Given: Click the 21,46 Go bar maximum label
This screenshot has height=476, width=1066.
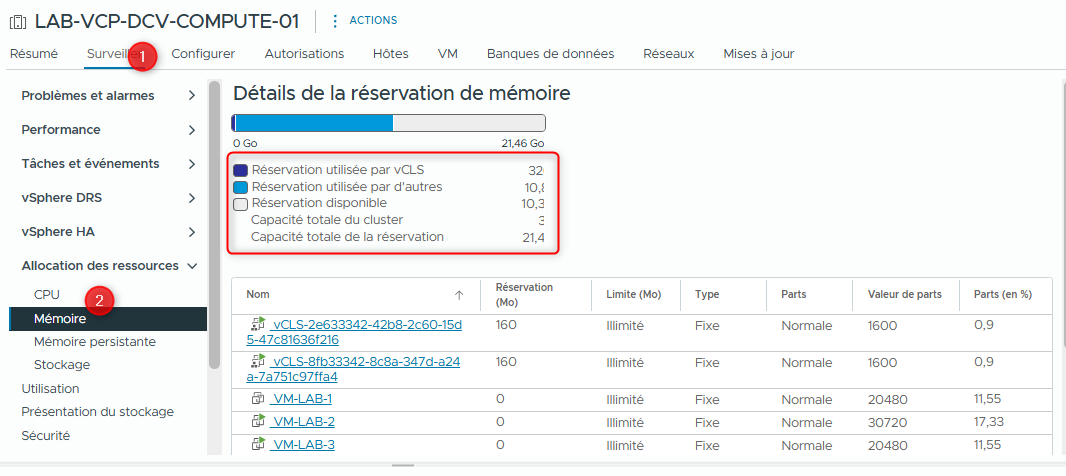Looking at the screenshot, I should [522, 143].
